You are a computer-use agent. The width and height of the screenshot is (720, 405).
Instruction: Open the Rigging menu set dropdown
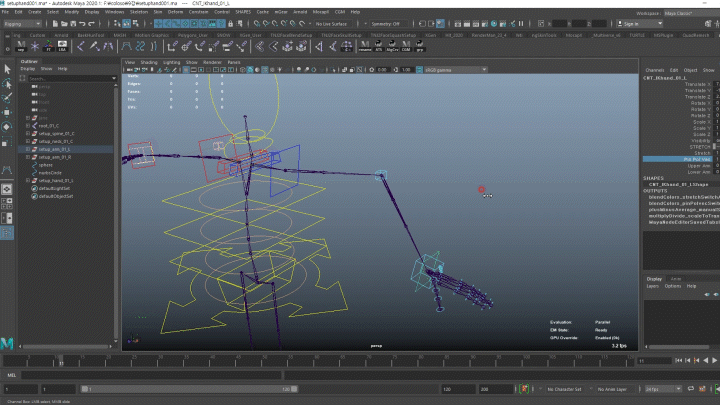click(x=22, y=23)
